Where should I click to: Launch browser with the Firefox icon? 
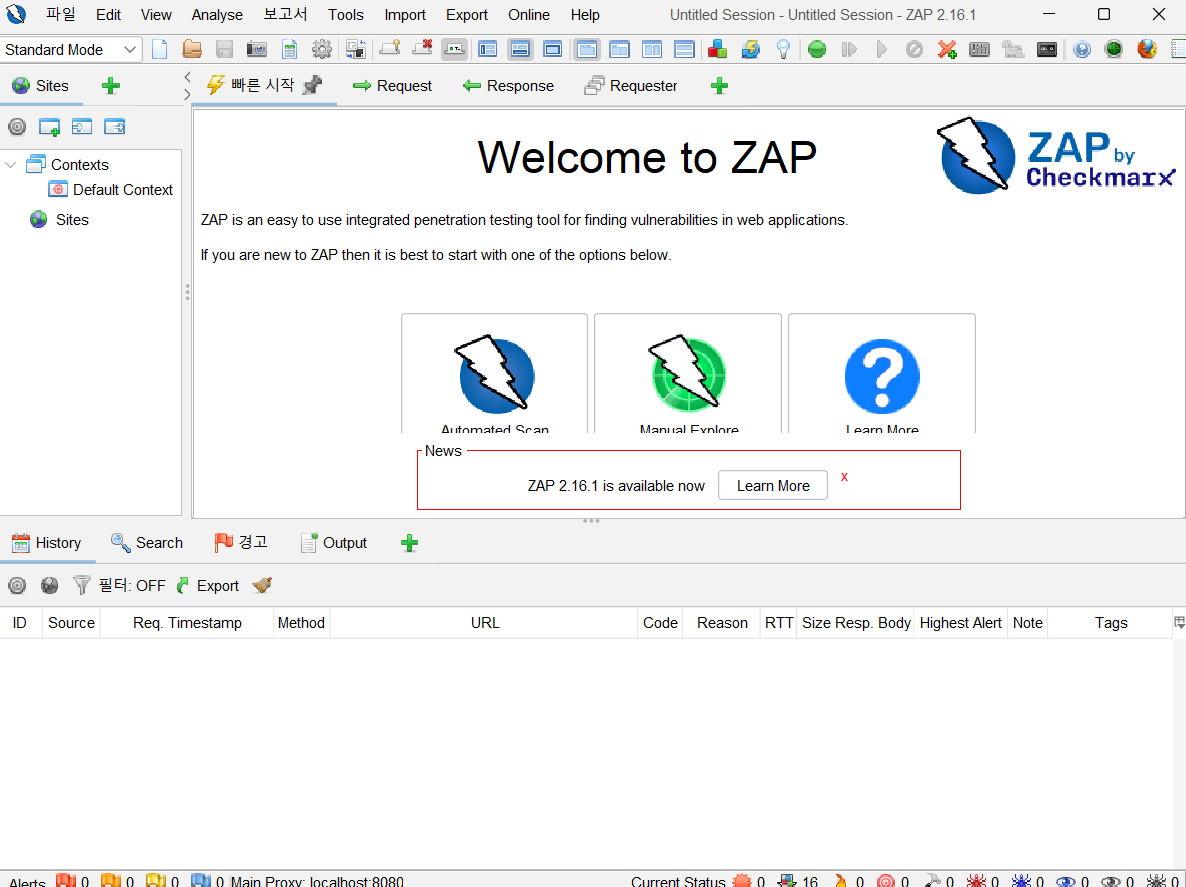pyautogui.click(x=1147, y=49)
